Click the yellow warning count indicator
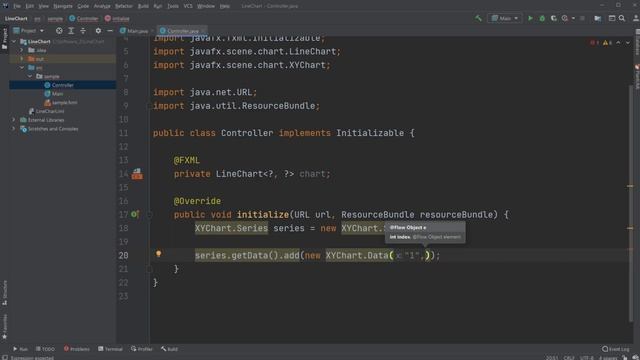The height and width of the screenshot is (360, 640). (x=607, y=42)
